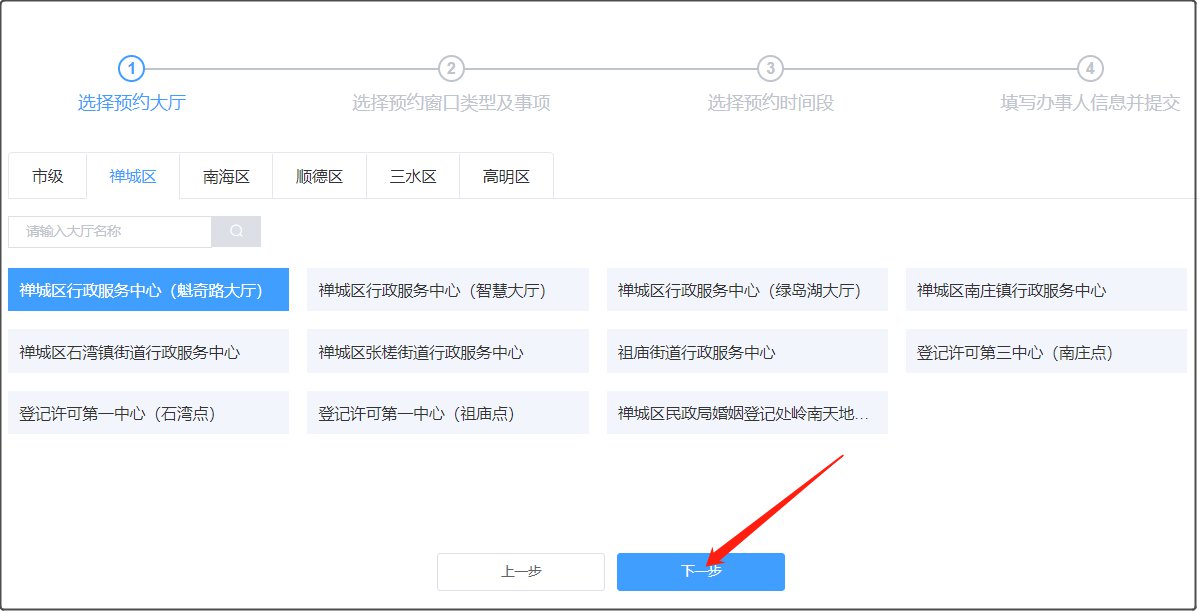Image resolution: width=1199 pixels, height=613 pixels.
Task: Select the 顺德区 tab
Action: [319, 176]
